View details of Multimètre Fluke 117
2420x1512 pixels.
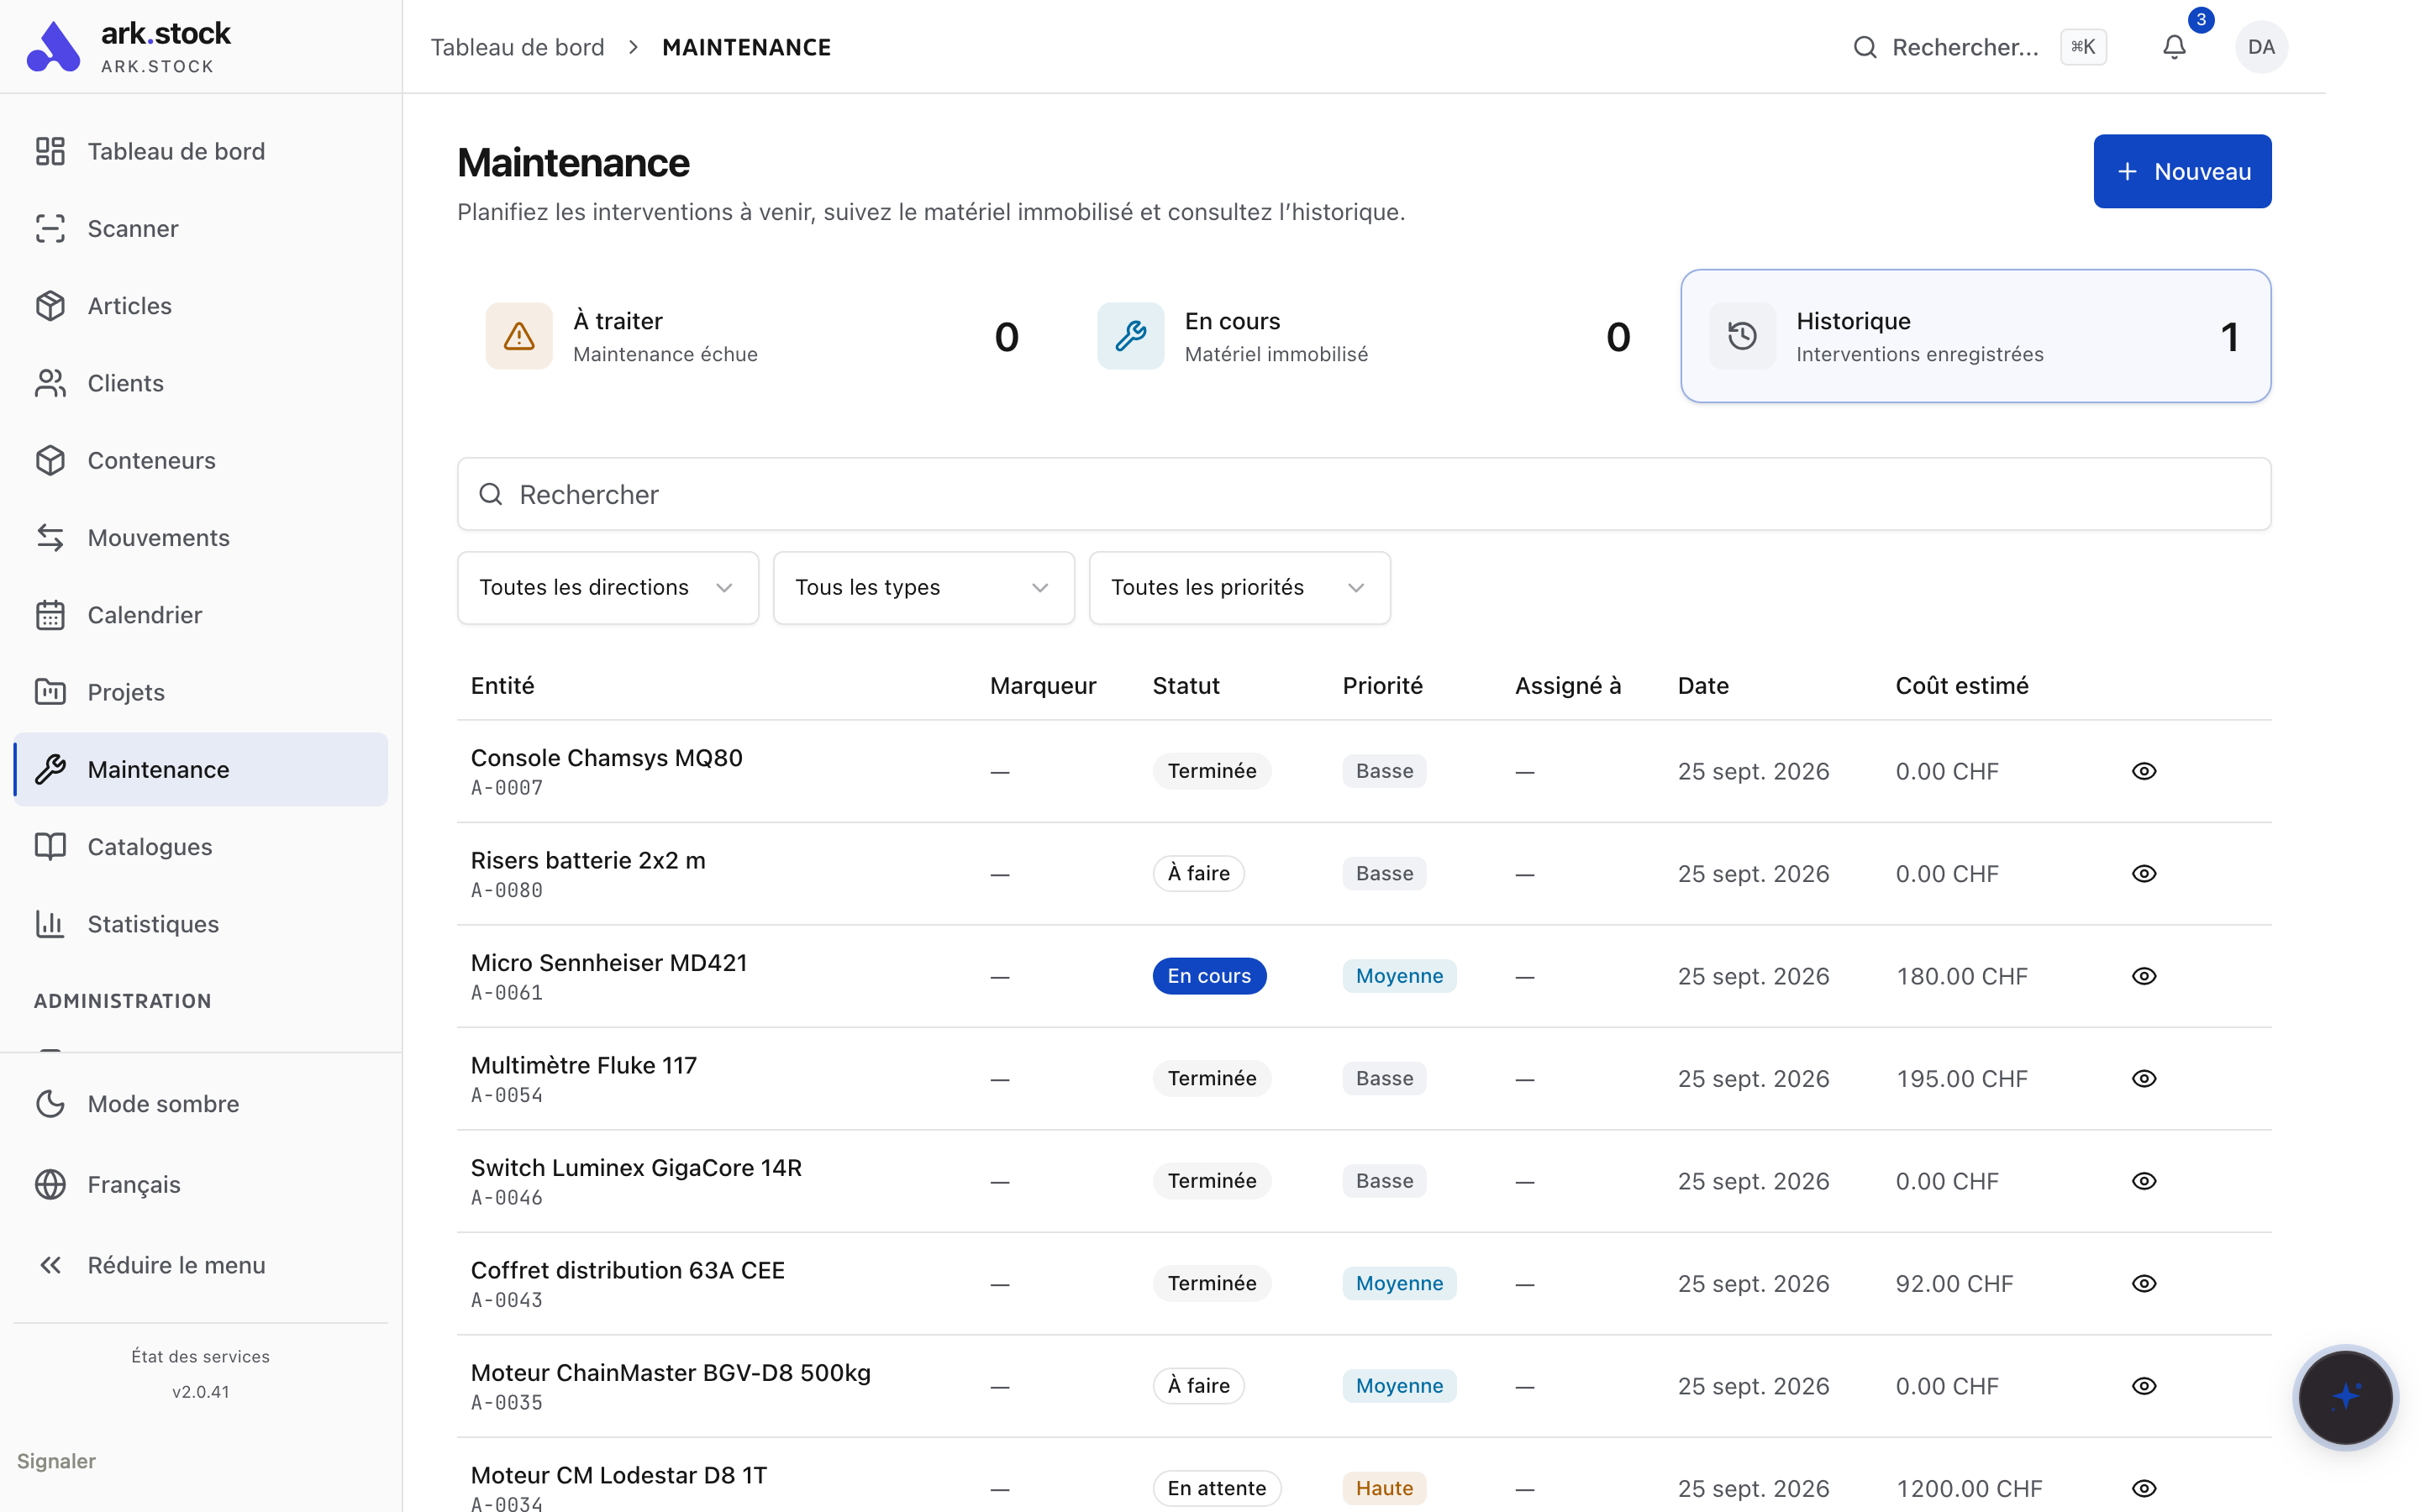(x=2143, y=1078)
